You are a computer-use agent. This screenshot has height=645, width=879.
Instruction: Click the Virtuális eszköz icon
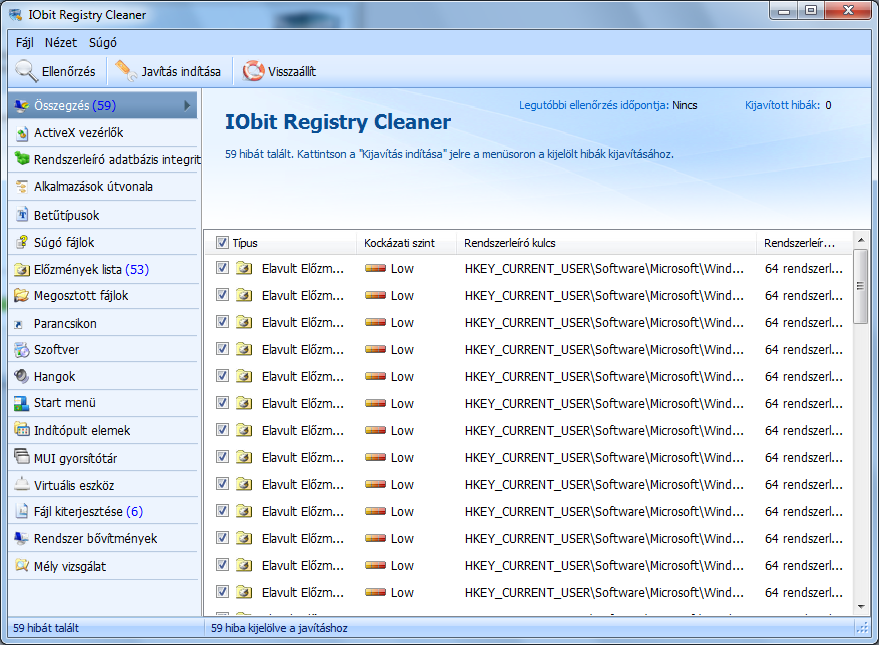pos(22,484)
